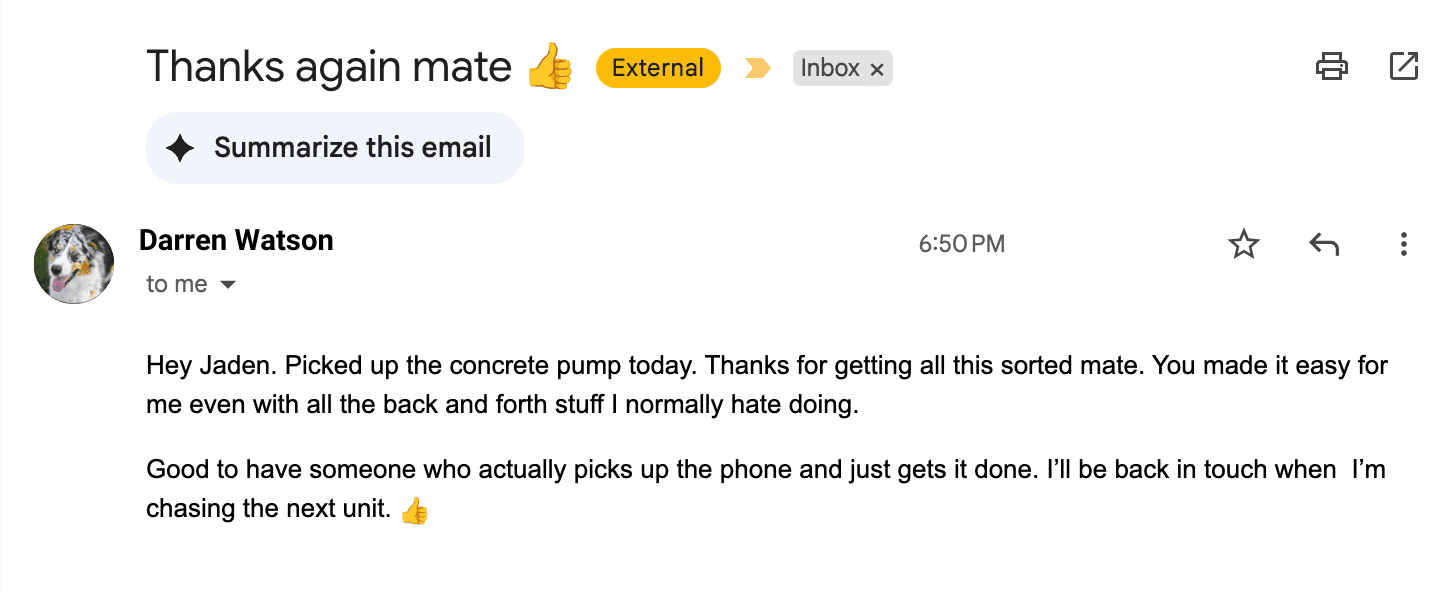Click Summarize this email
The image size is (1438, 592).
pyautogui.click(x=335, y=148)
